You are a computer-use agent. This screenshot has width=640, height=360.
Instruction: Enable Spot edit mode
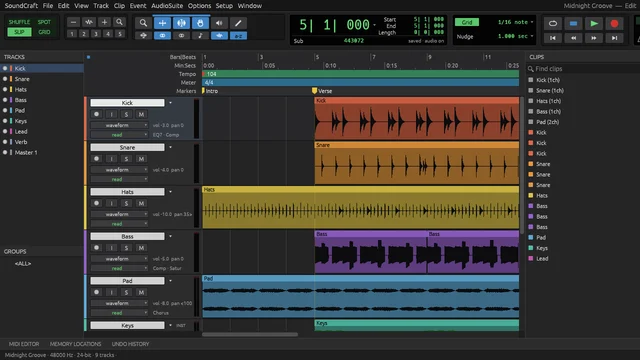(x=44, y=22)
